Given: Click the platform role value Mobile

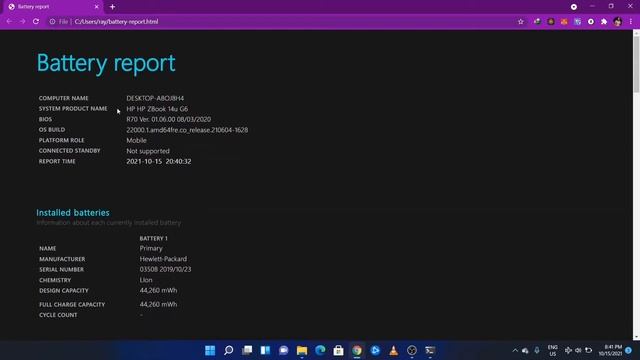Looking at the screenshot, I should (x=136, y=140).
